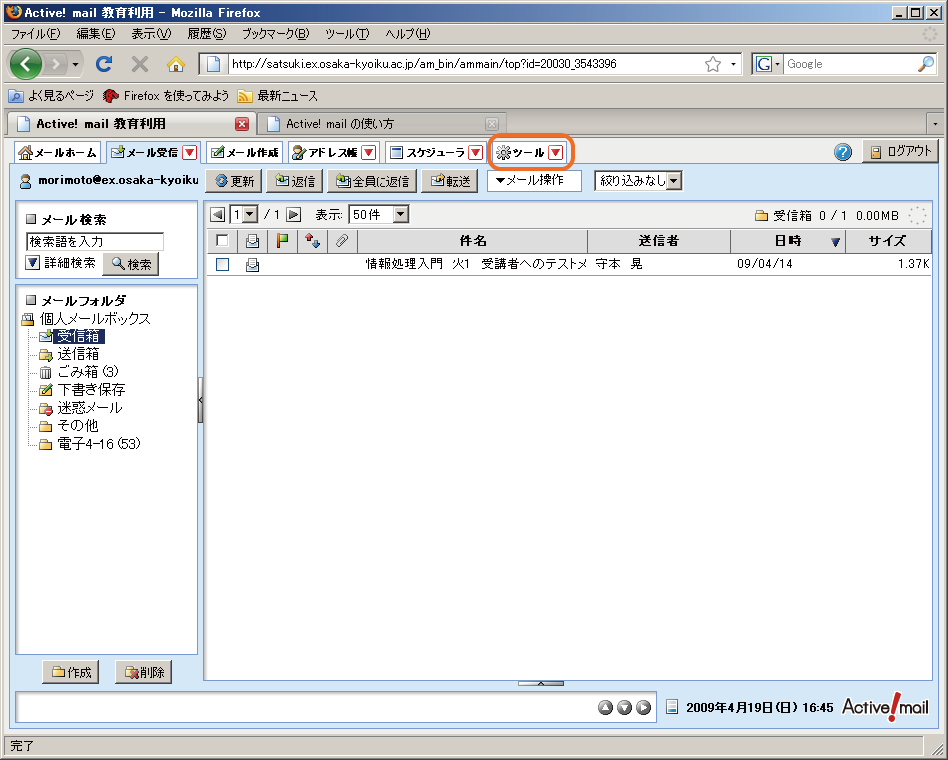The width and height of the screenshot is (948, 760).
Task: Click the flag column header icon
Action: [282, 241]
